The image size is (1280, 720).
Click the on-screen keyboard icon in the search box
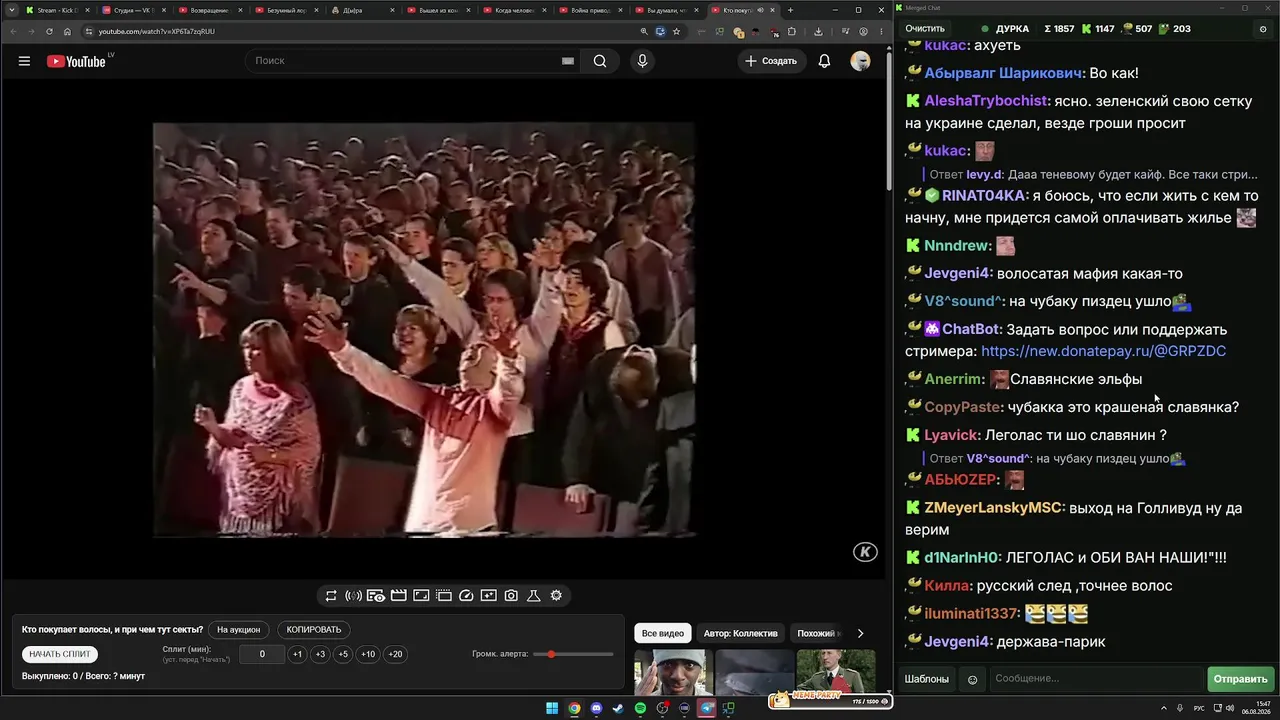point(568,61)
